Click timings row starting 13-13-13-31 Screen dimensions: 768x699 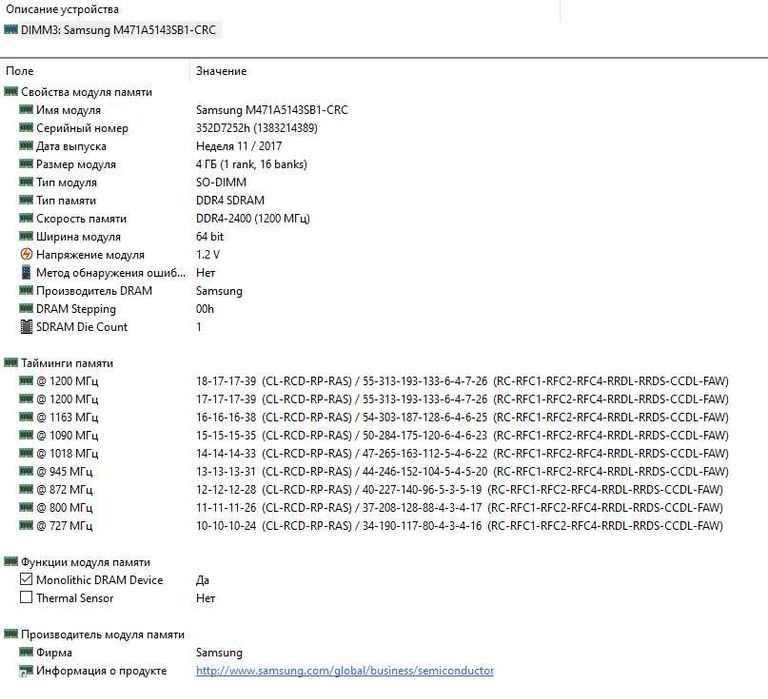click(462, 472)
